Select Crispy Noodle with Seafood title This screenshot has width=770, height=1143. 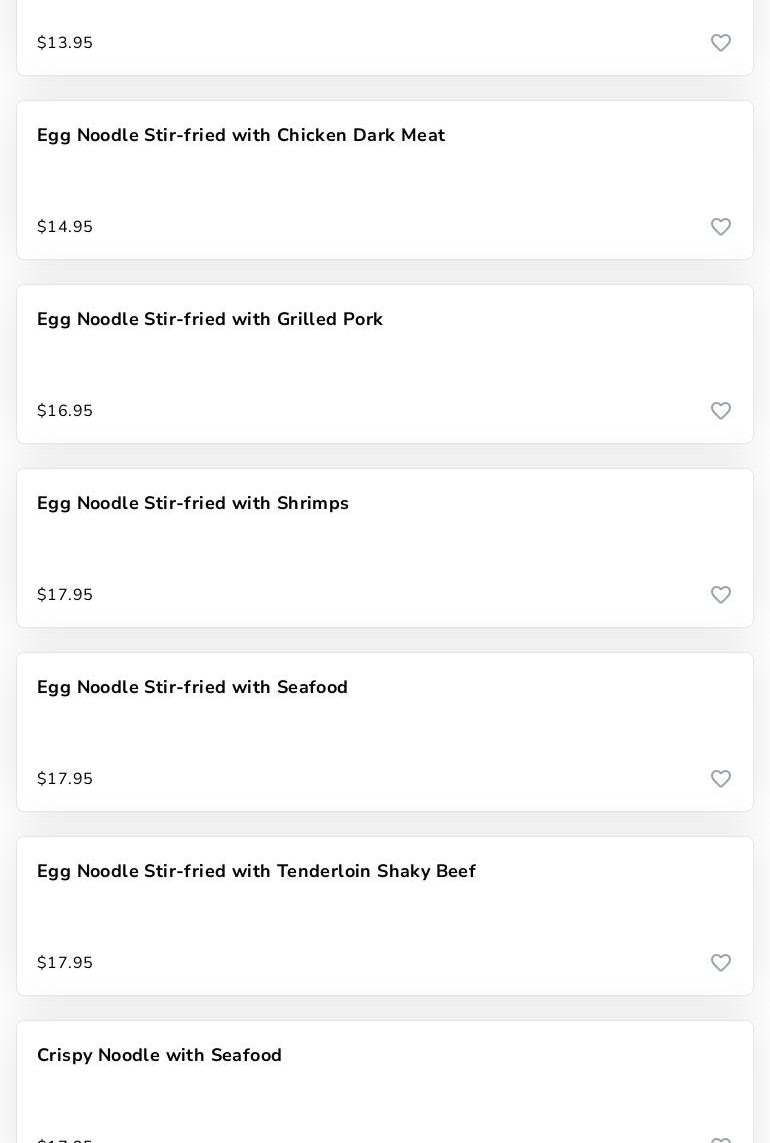coord(159,1055)
